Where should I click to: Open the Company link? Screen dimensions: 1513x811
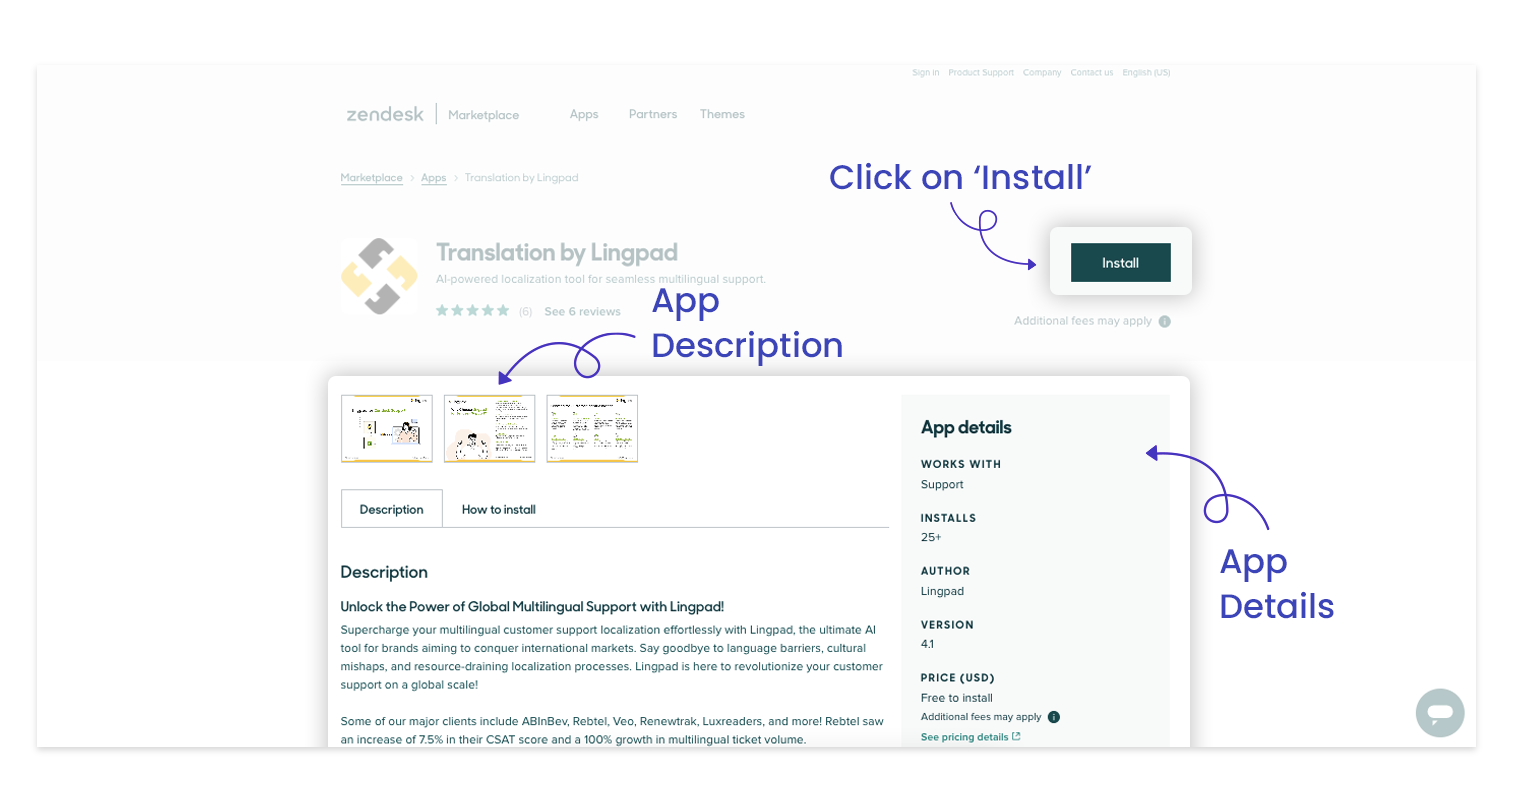click(1042, 73)
